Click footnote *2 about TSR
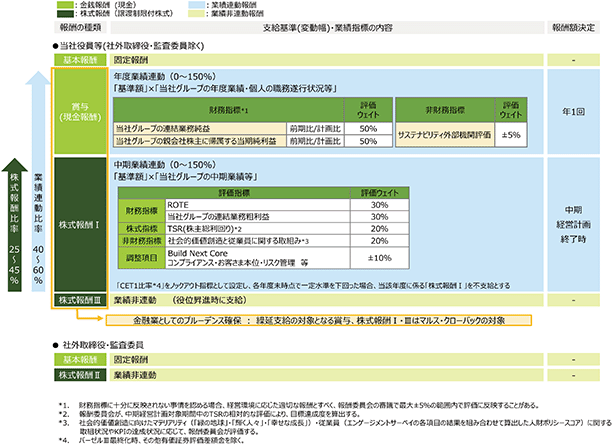This screenshot has width=612, height=446. pyautogui.click(x=209, y=414)
